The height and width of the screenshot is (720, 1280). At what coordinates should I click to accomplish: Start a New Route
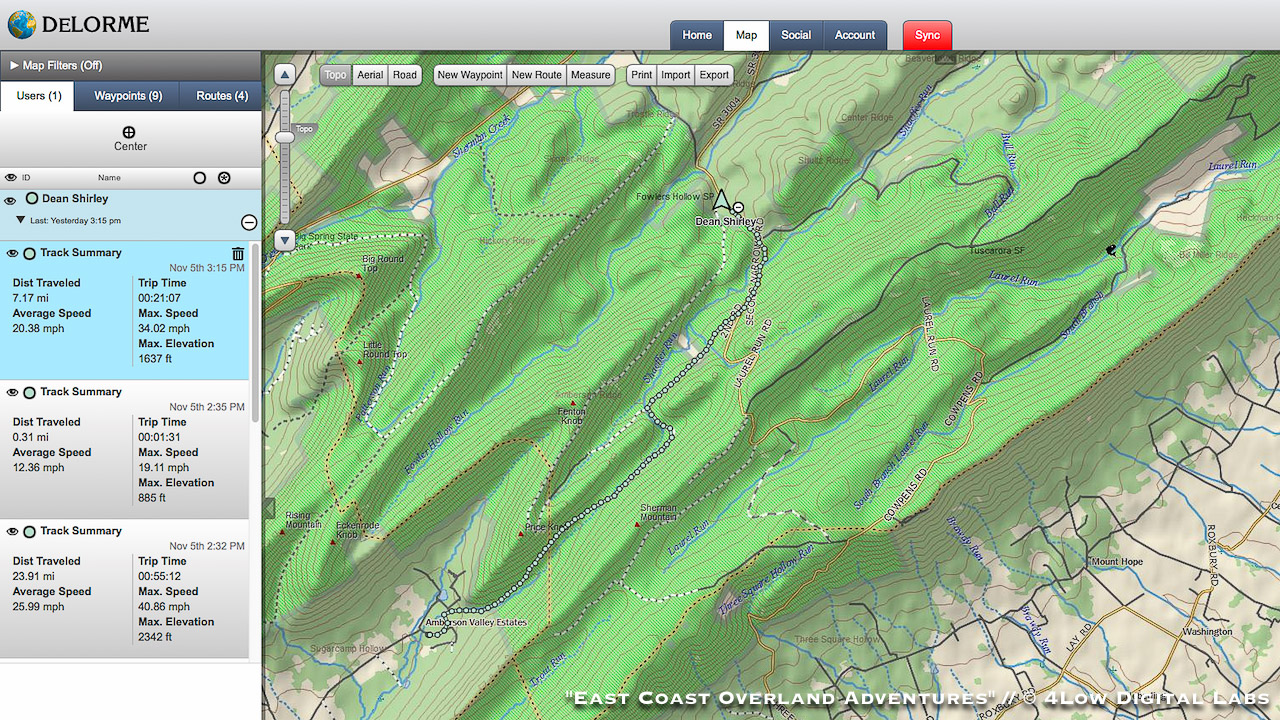(536, 74)
